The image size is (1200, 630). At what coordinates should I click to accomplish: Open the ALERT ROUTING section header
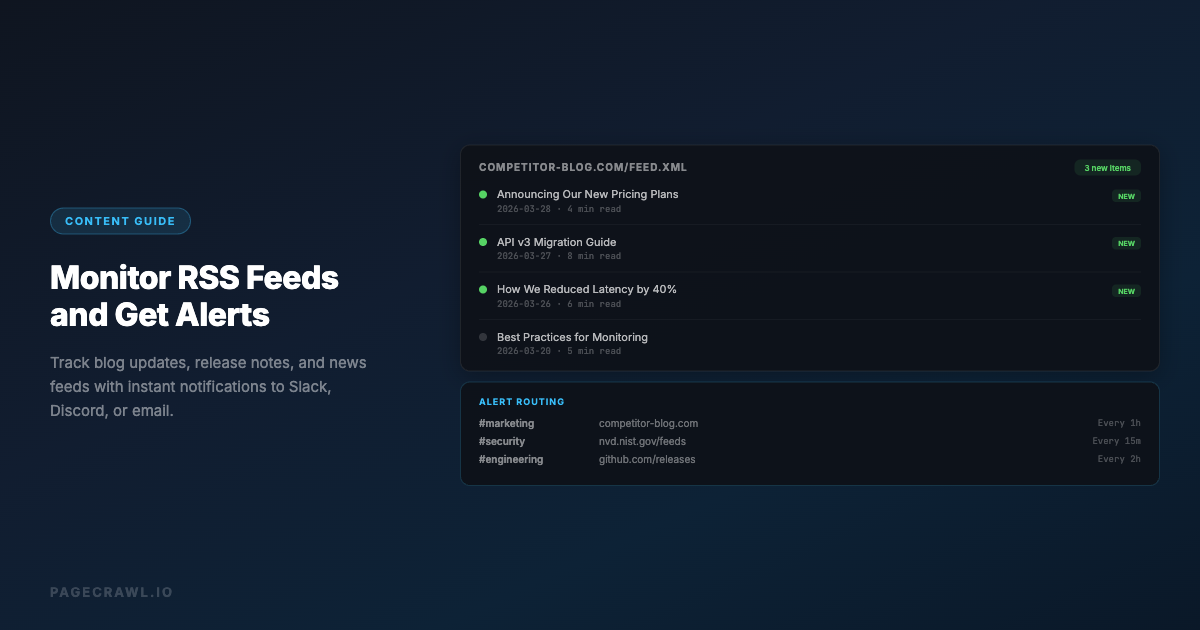point(520,401)
